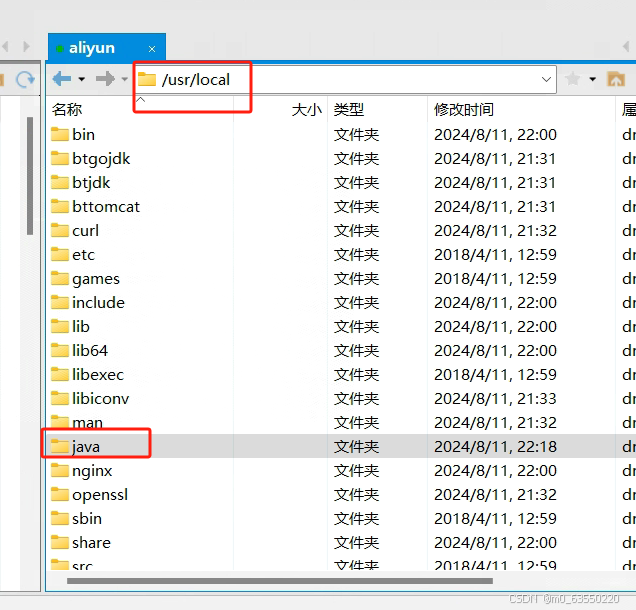Sort by 大小 column header
636x610 pixels.
(306, 110)
